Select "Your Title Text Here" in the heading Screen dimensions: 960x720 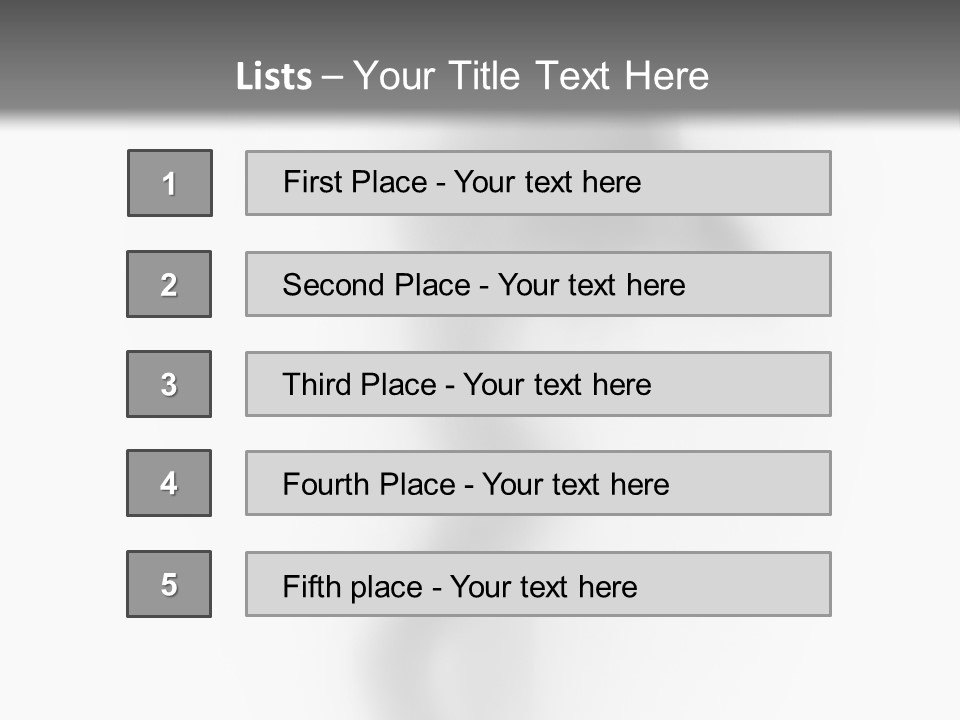tap(531, 76)
